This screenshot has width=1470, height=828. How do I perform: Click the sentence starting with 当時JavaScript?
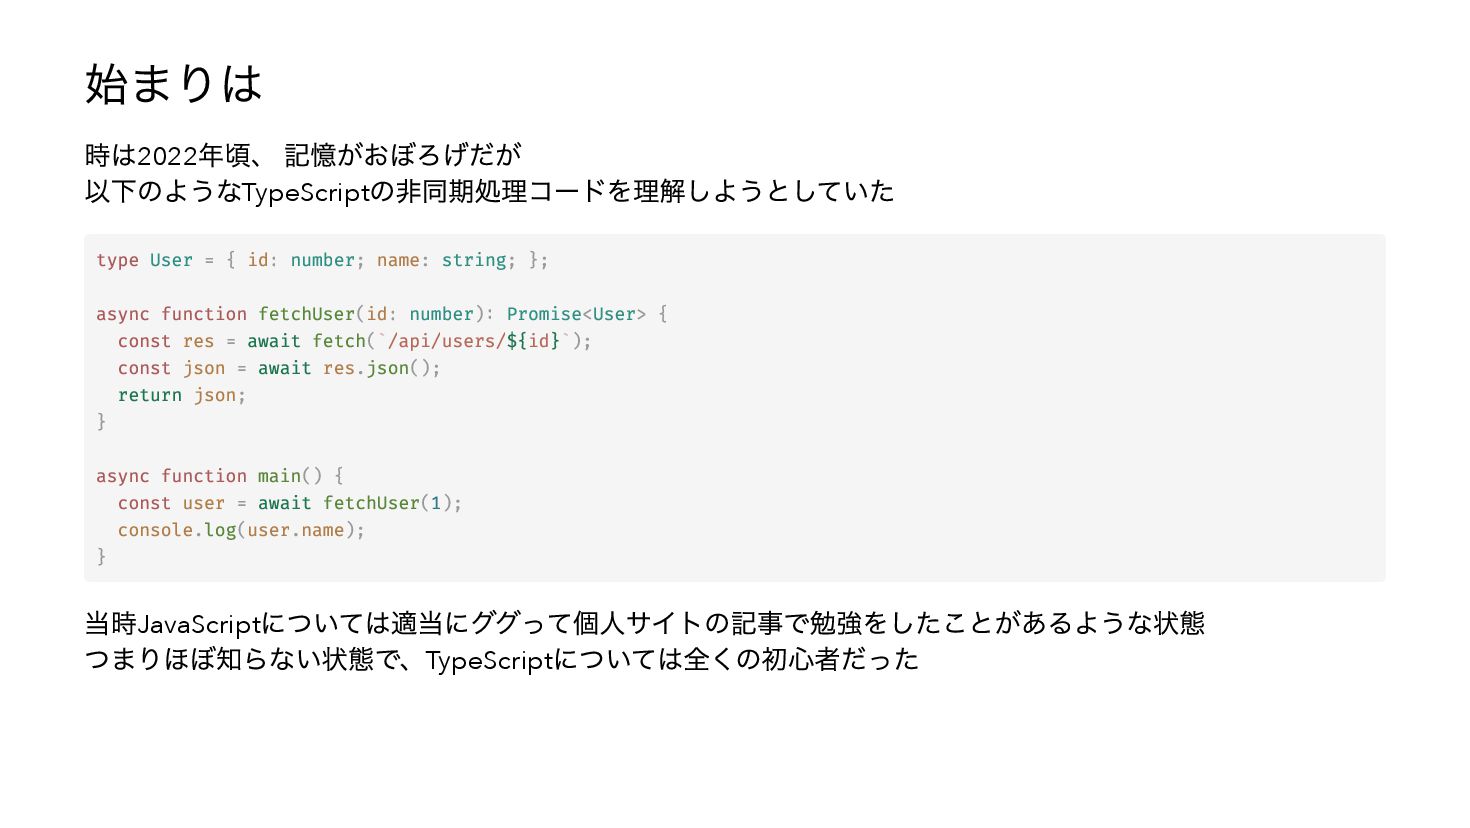(644, 624)
